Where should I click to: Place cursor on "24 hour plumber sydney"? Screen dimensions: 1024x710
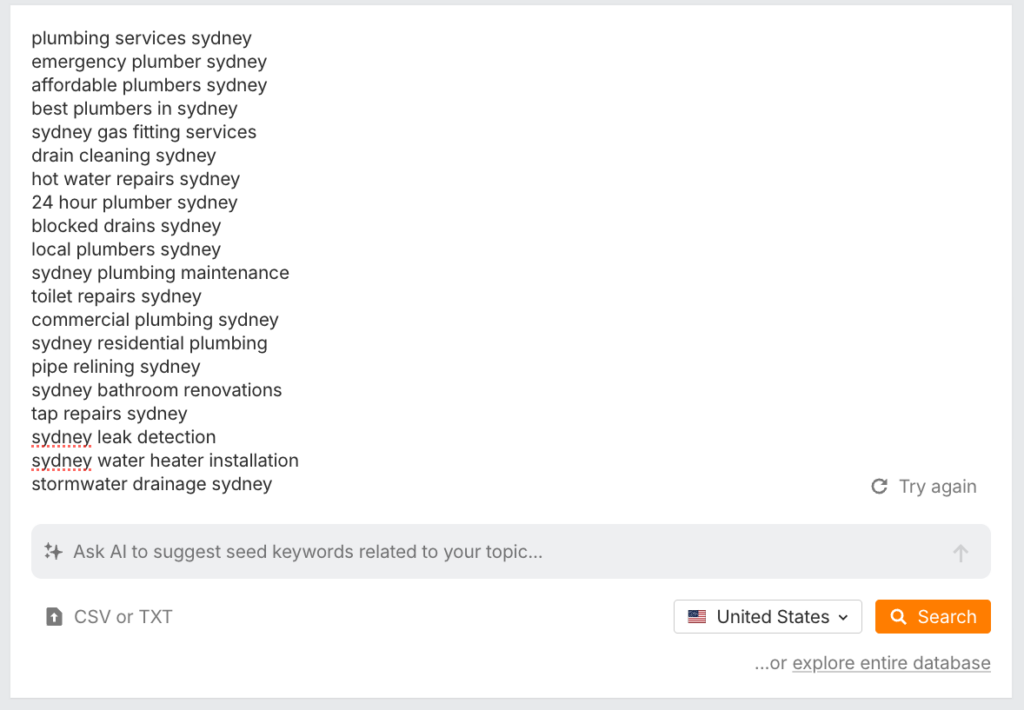(x=135, y=203)
